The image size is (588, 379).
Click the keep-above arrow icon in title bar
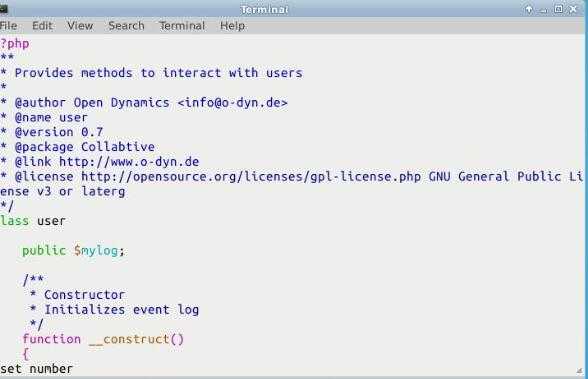[x=529, y=9]
